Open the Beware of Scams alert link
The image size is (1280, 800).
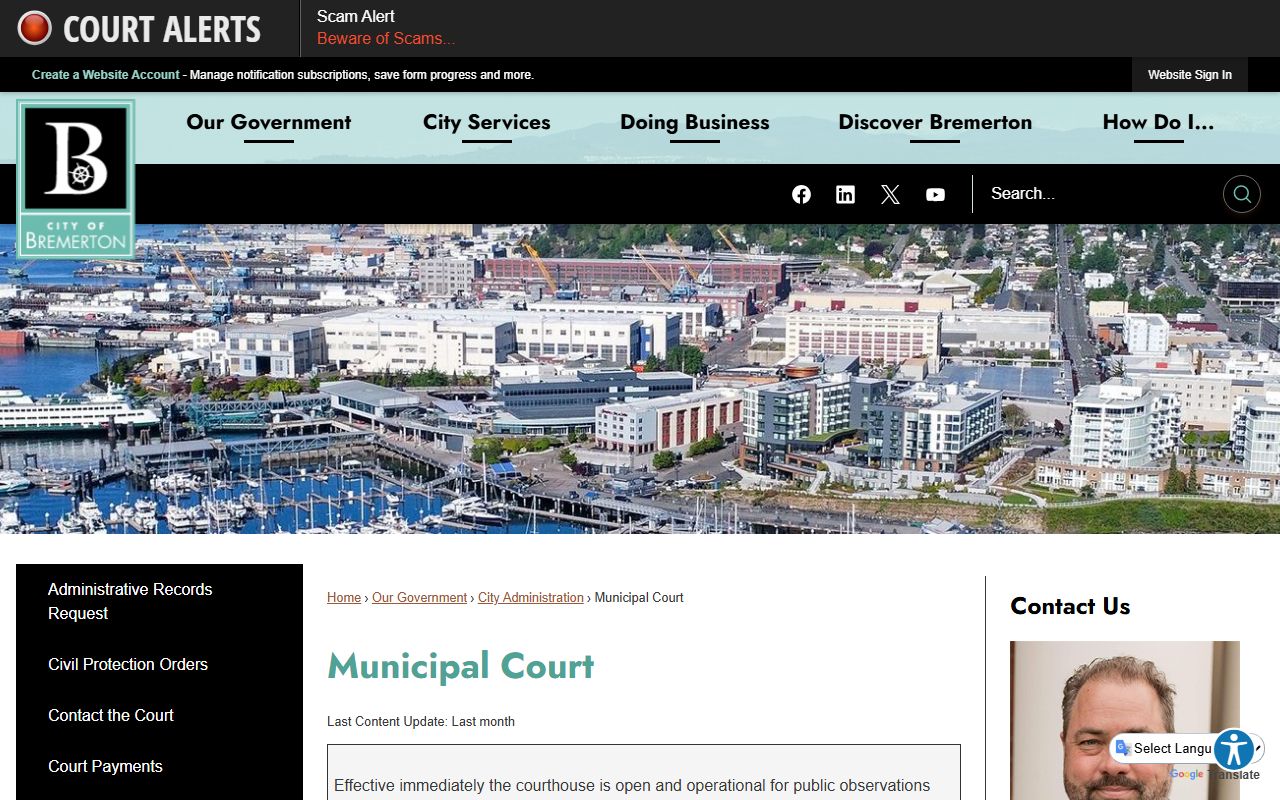pos(386,39)
